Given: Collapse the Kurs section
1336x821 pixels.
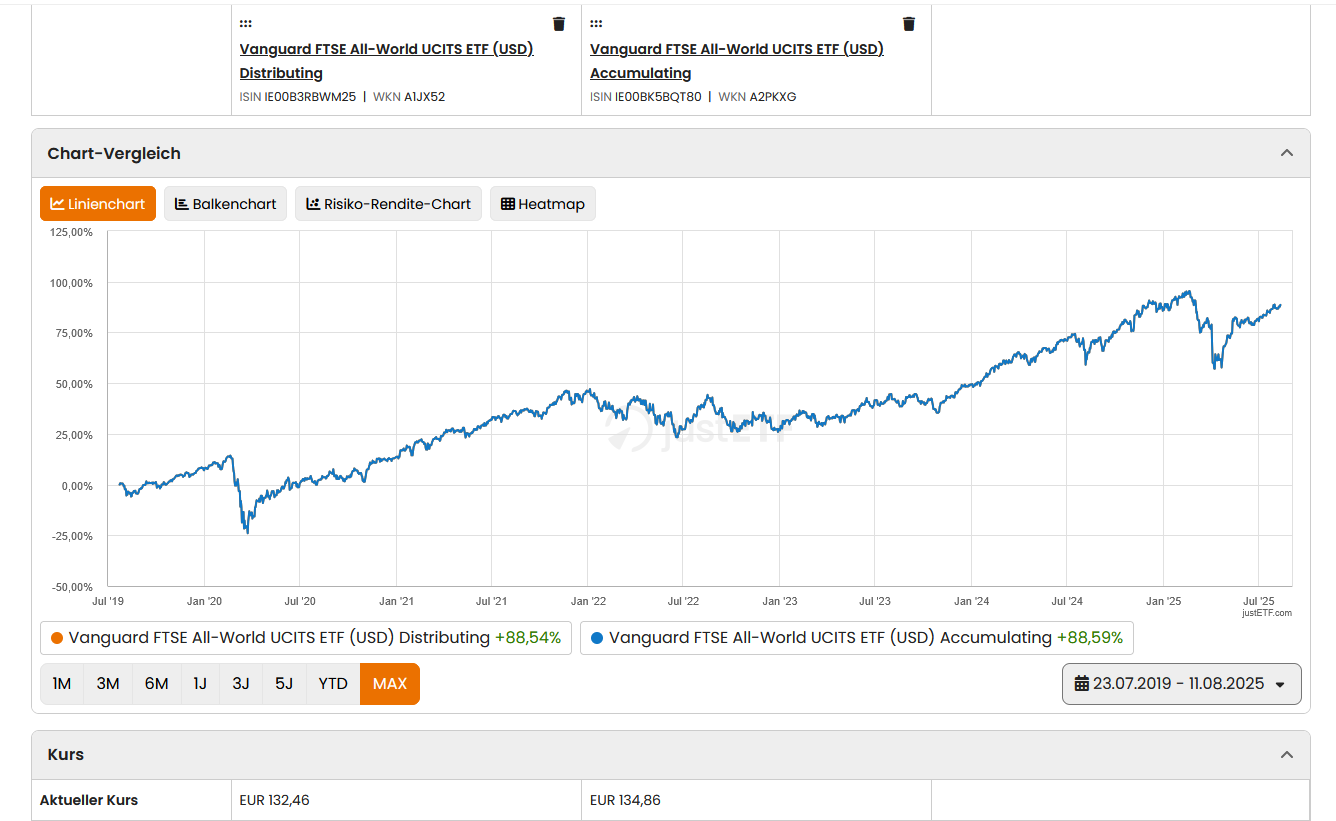Looking at the screenshot, I should point(1286,755).
